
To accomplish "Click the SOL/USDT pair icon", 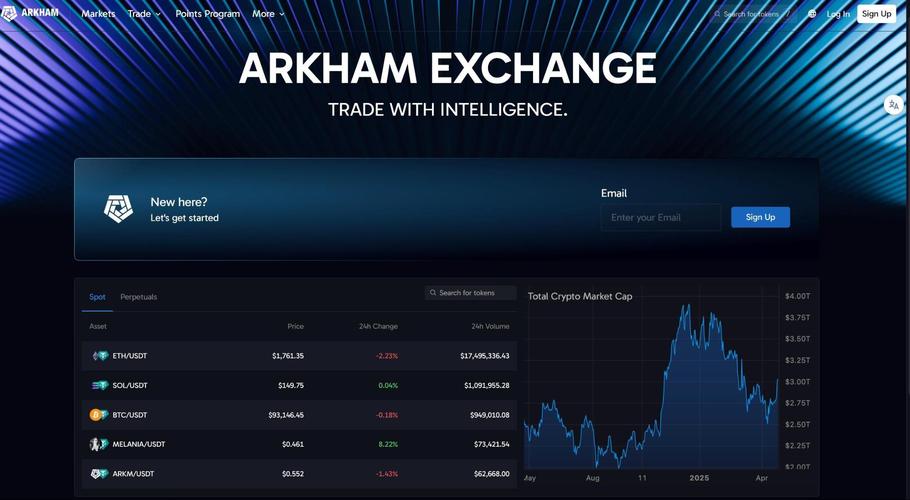I will (x=100, y=385).
